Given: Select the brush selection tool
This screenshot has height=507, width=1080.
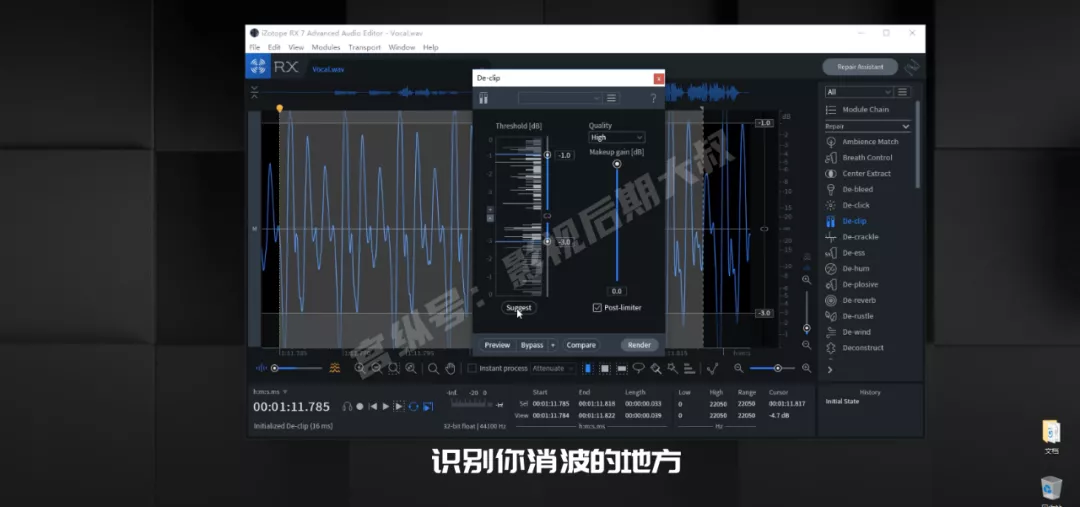Looking at the screenshot, I should (656, 369).
